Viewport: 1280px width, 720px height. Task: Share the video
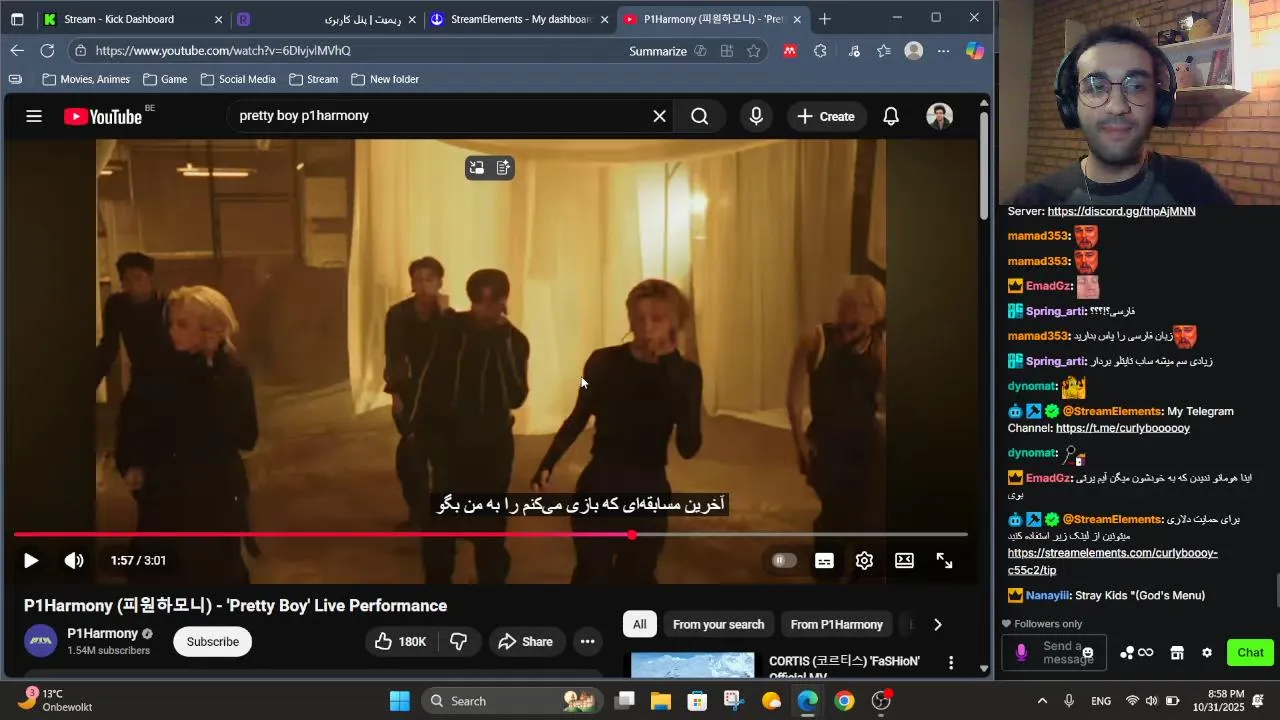[526, 642]
